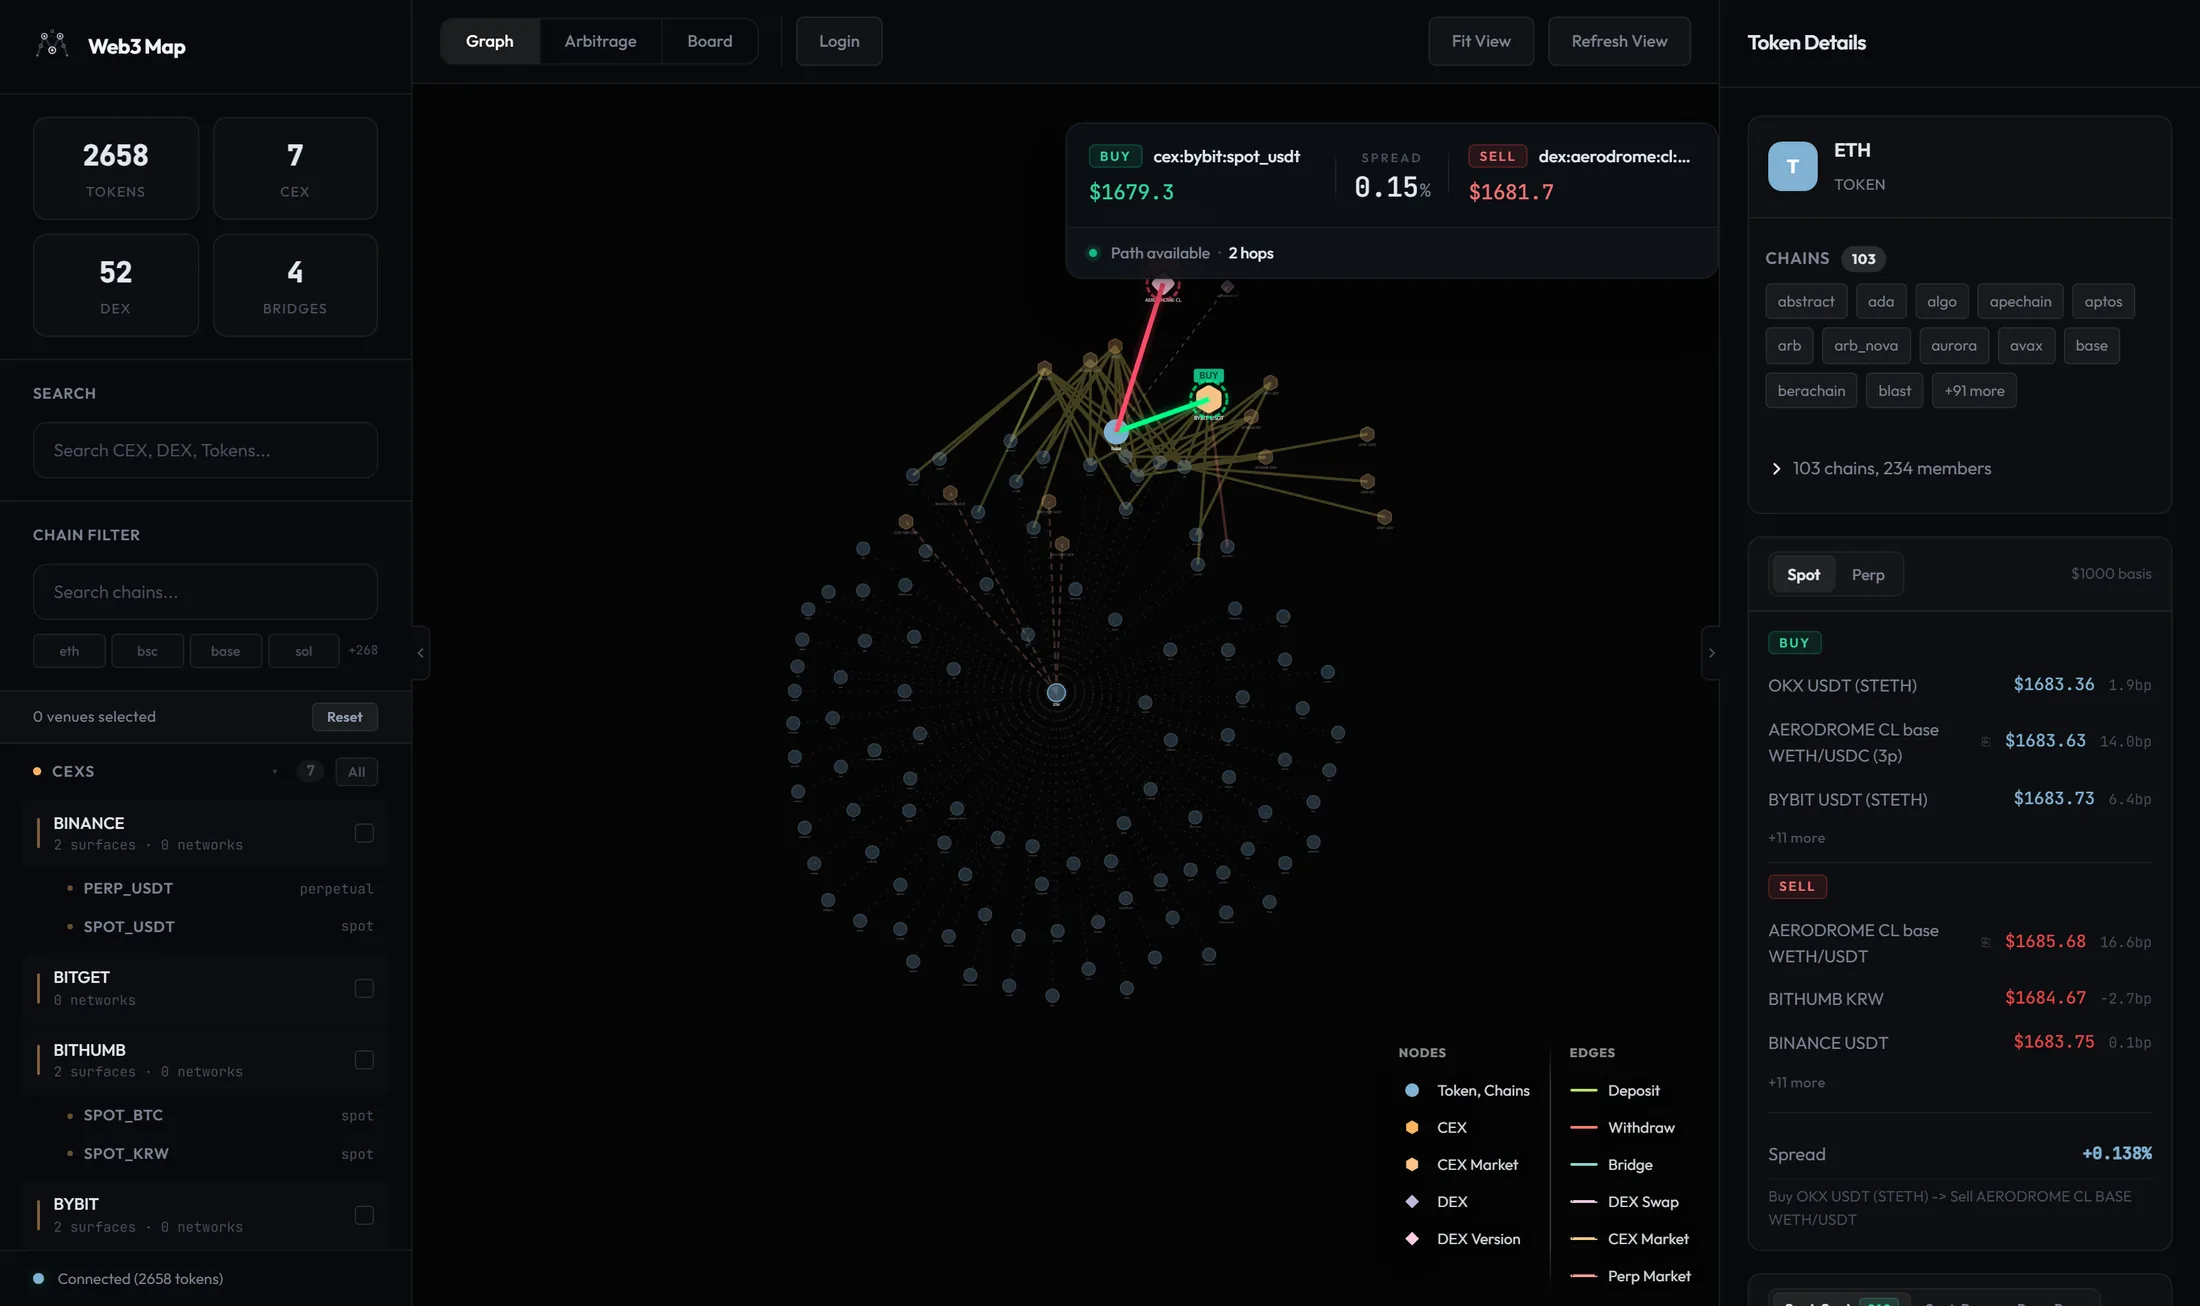The image size is (2200, 1306).
Task: Collapse the left sidebar with chevron handle
Action: click(x=421, y=652)
